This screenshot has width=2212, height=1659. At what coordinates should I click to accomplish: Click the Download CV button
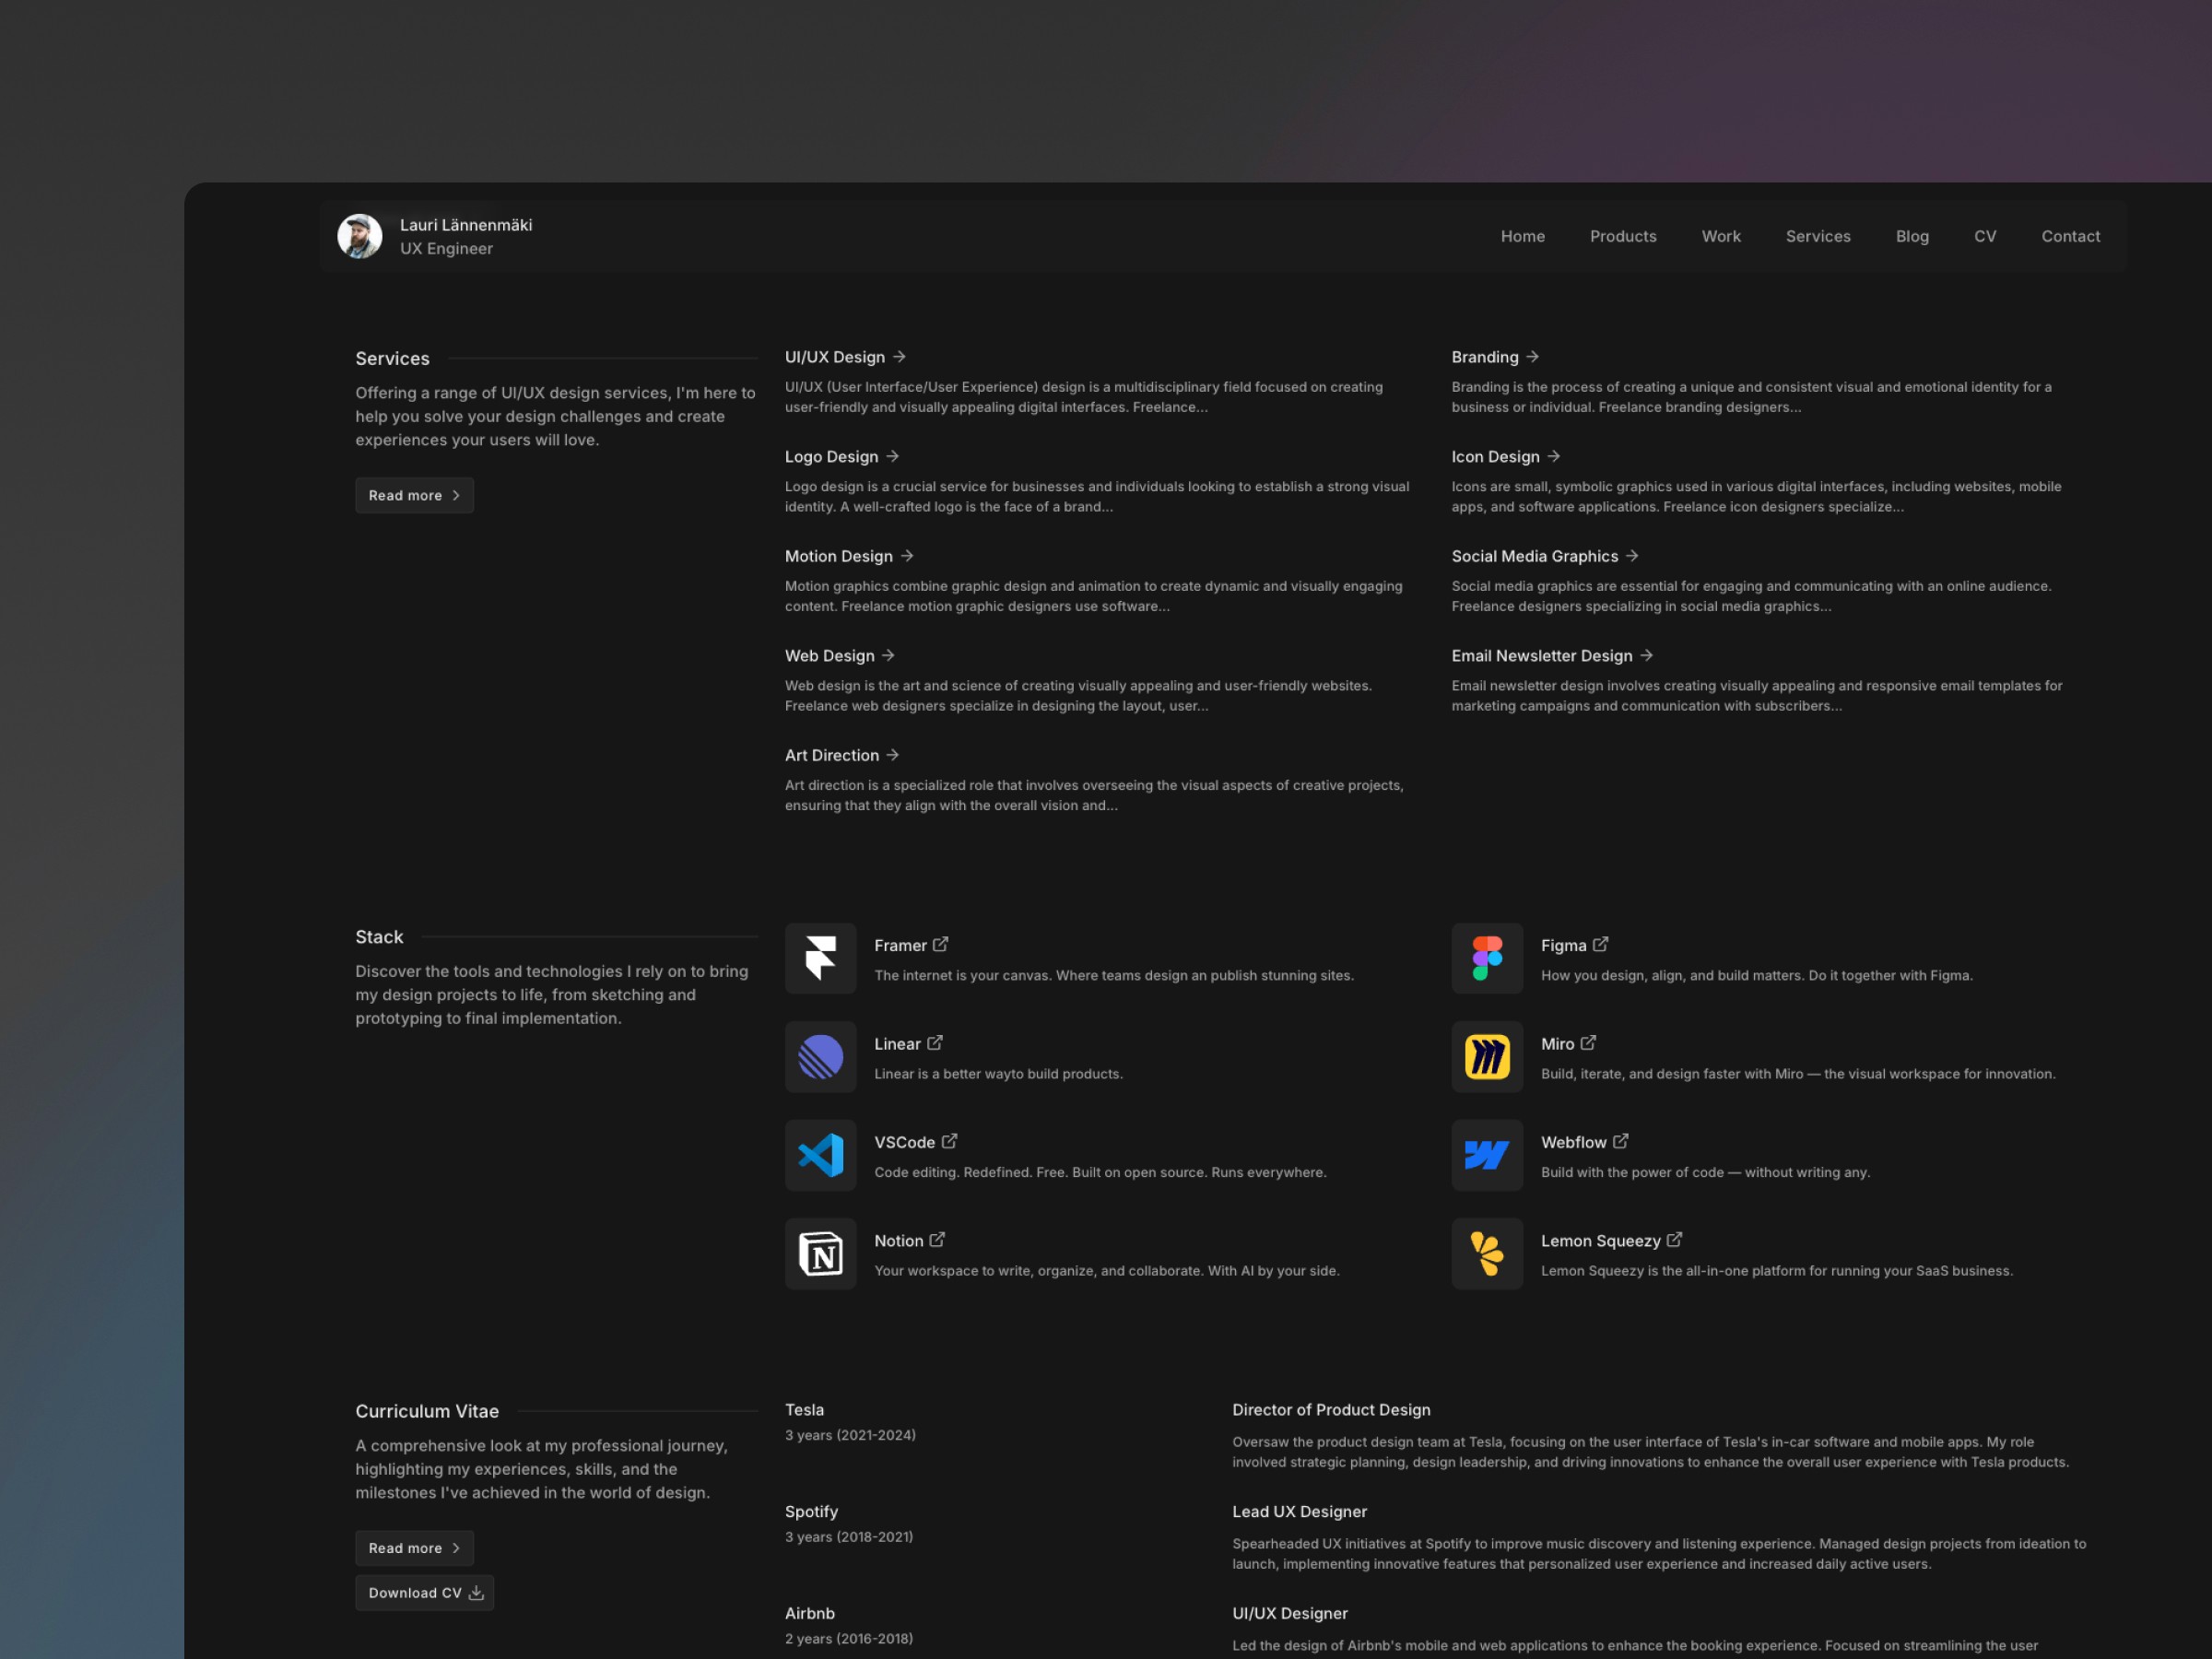pos(424,1593)
